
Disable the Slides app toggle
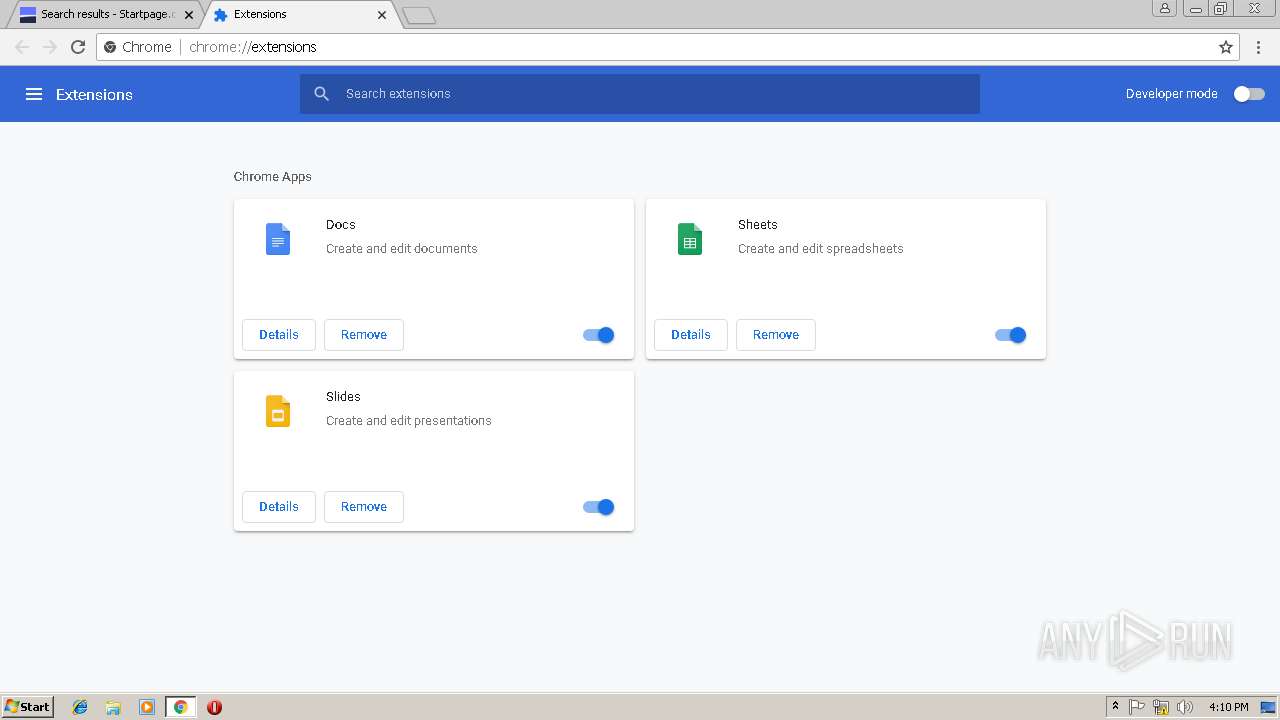(599, 507)
